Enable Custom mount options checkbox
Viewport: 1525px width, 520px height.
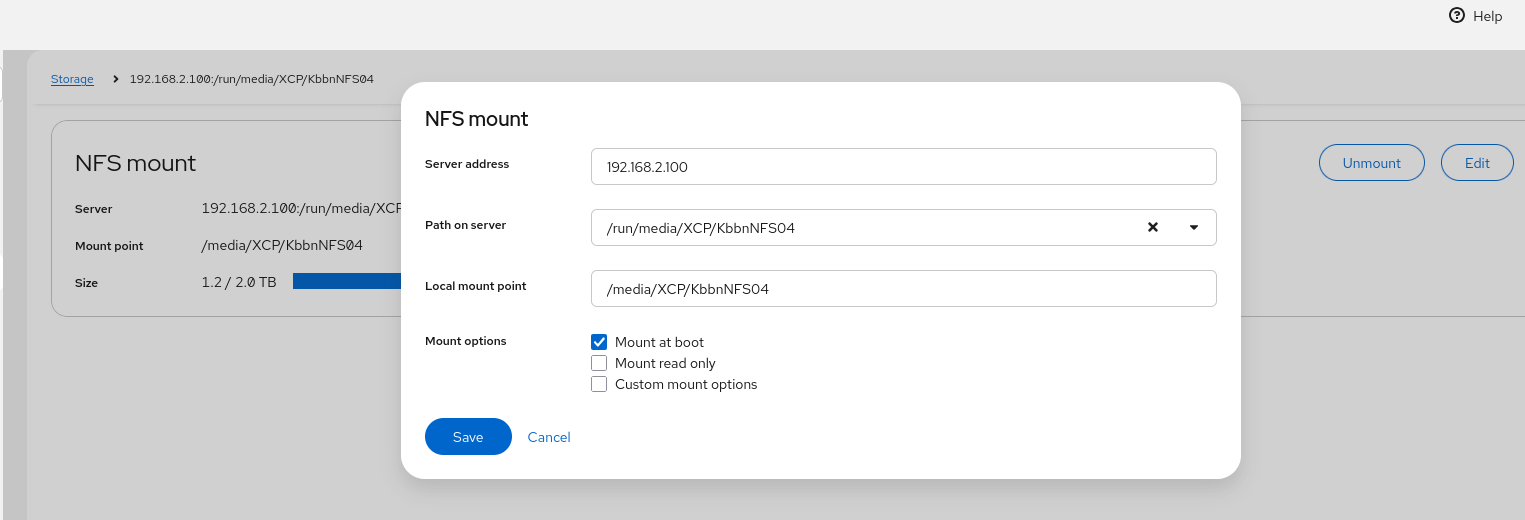tap(599, 384)
